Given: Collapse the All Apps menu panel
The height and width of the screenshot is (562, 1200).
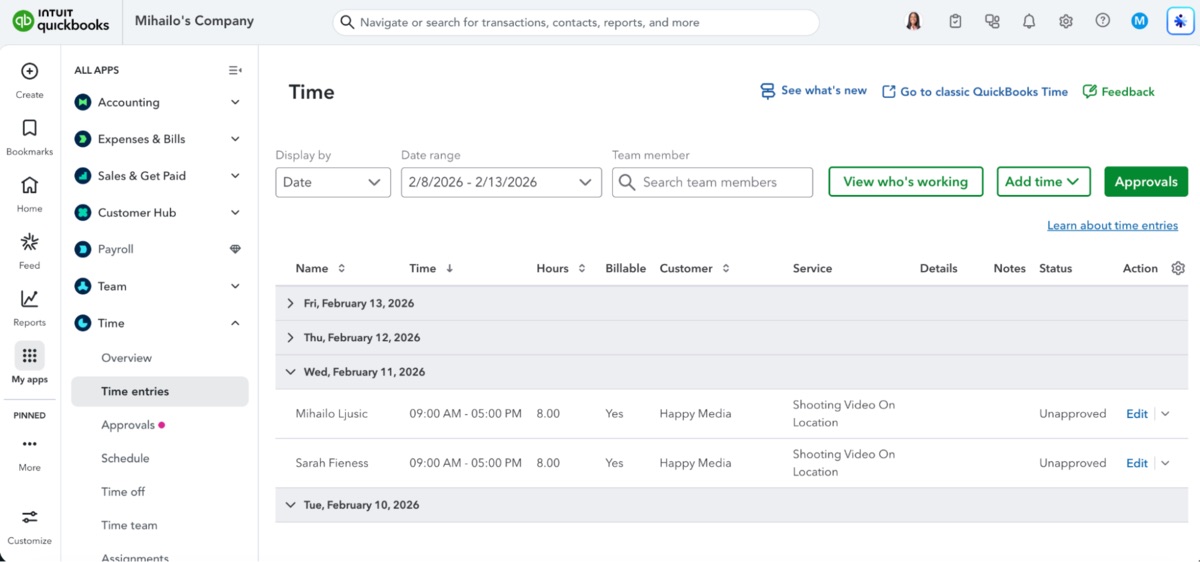Looking at the screenshot, I should pyautogui.click(x=235, y=70).
